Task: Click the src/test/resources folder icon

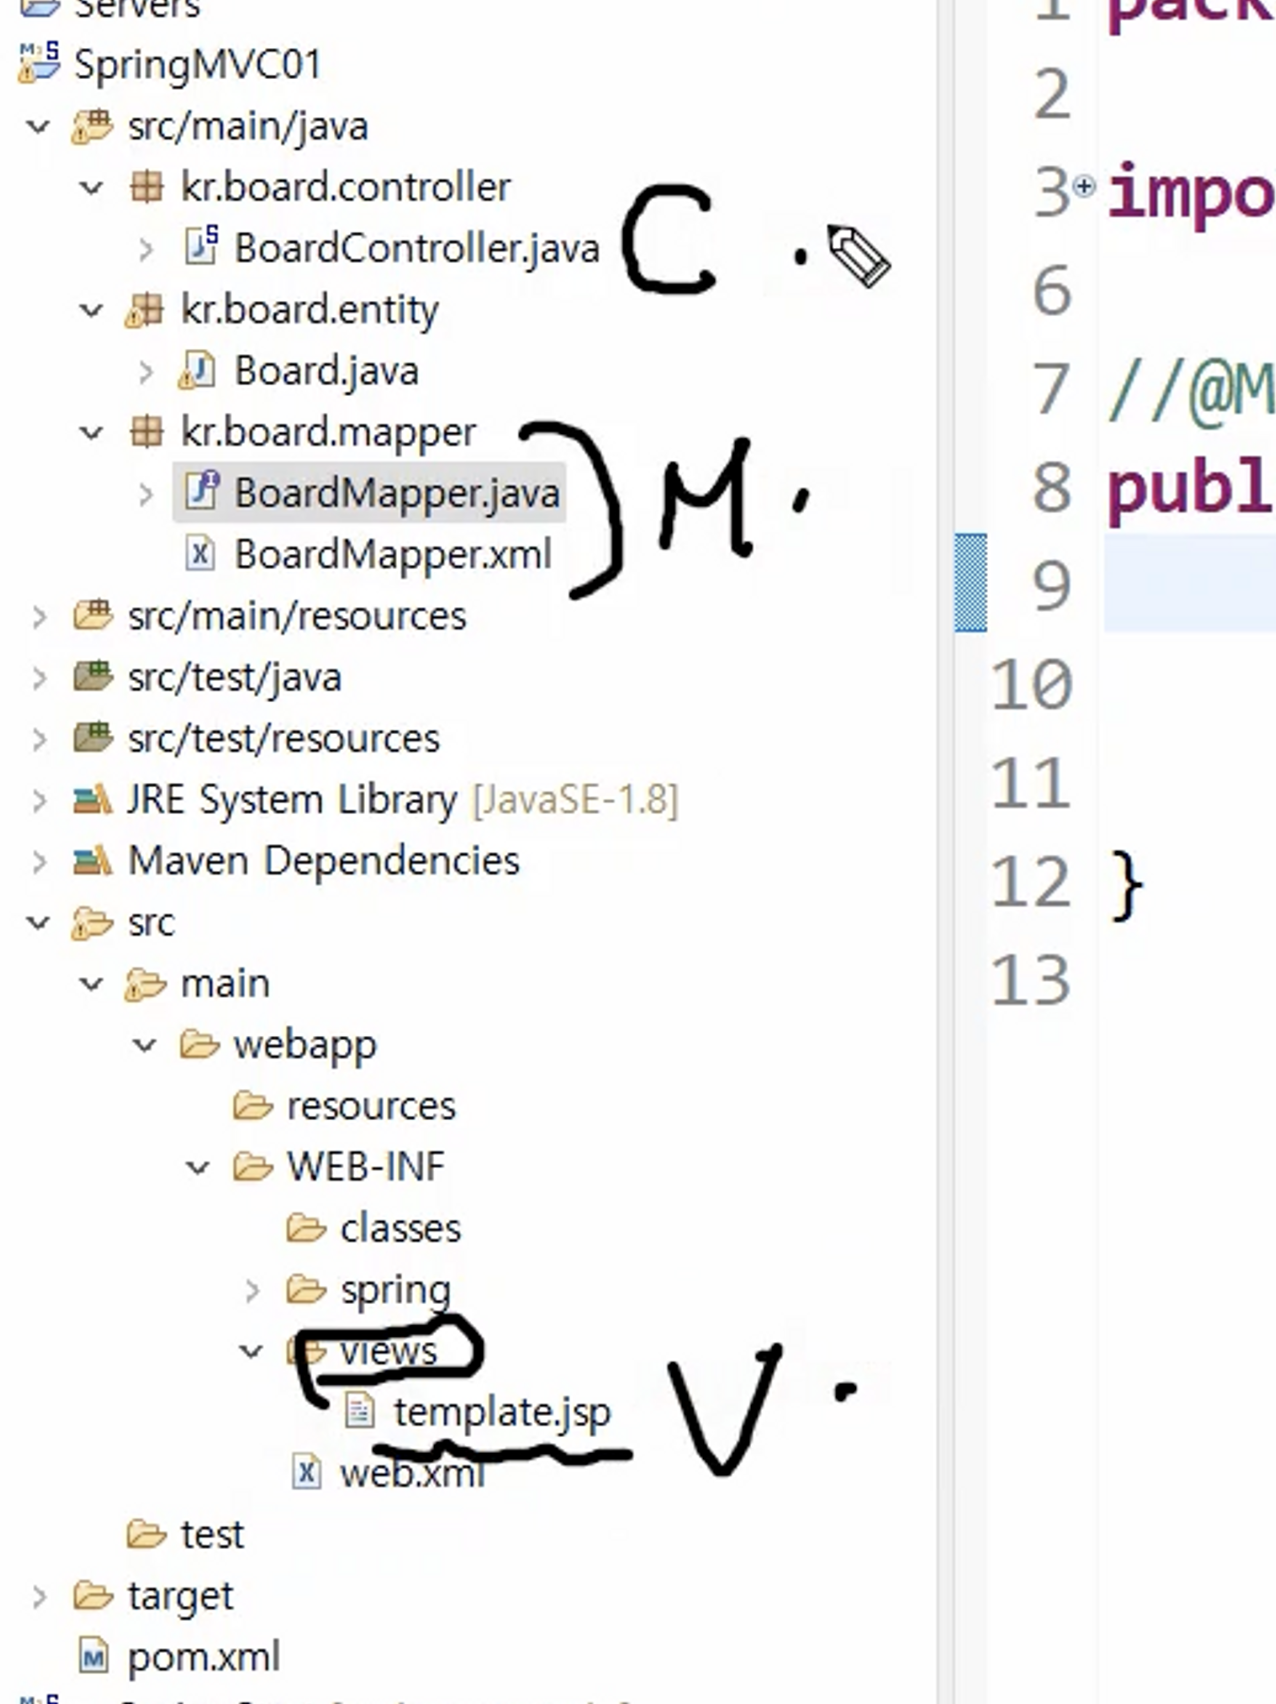Action: pos(92,738)
